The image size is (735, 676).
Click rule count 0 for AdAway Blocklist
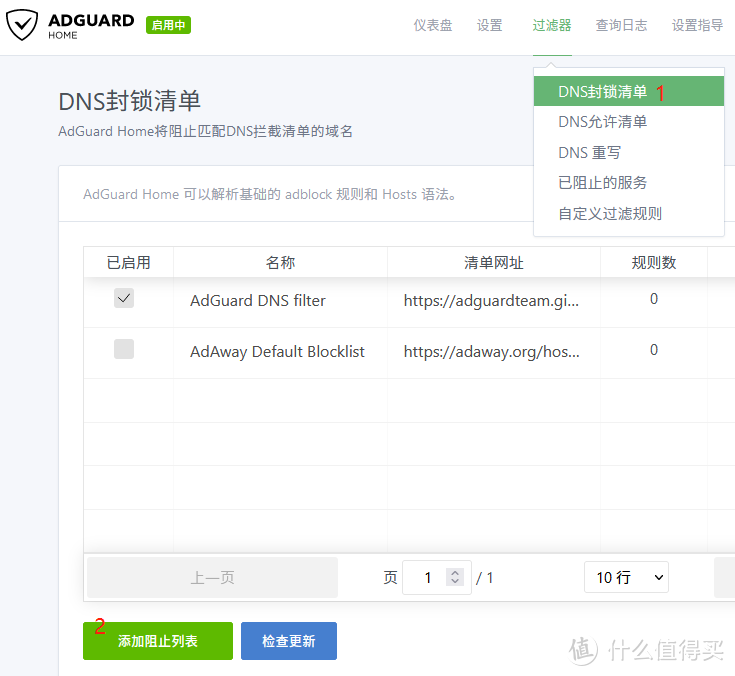click(x=654, y=350)
